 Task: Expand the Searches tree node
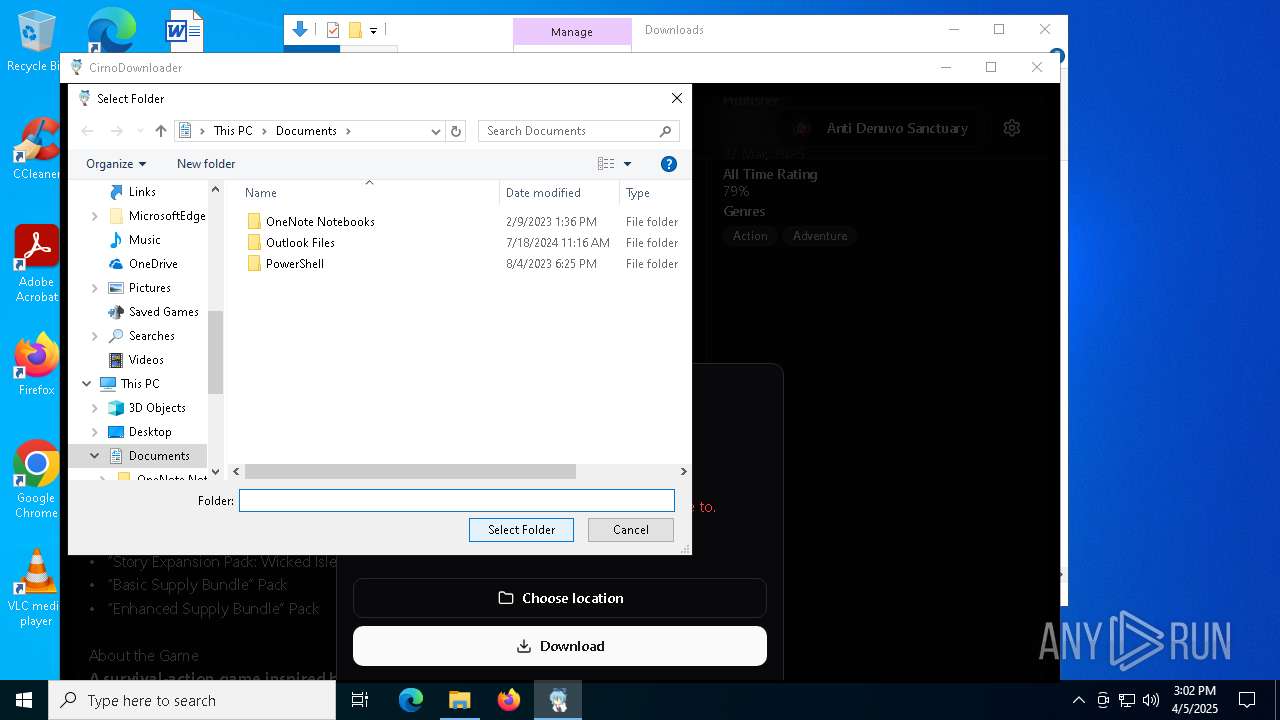(95, 336)
